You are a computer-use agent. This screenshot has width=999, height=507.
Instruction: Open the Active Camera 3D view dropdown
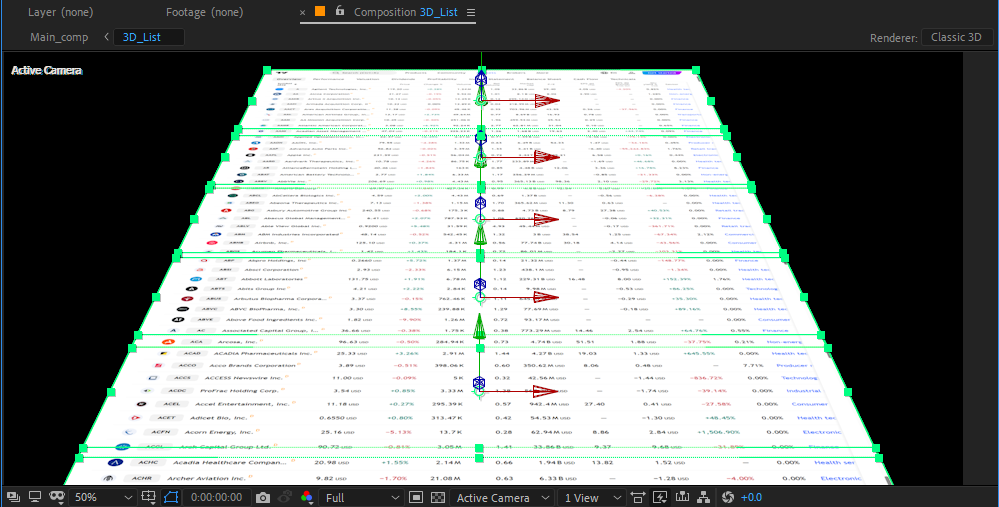(502, 497)
